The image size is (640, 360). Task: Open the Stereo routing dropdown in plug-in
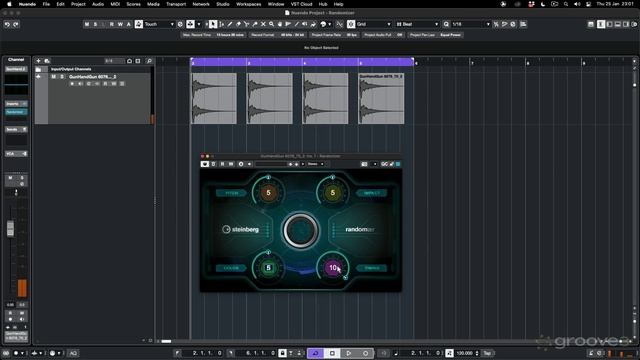[316, 164]
